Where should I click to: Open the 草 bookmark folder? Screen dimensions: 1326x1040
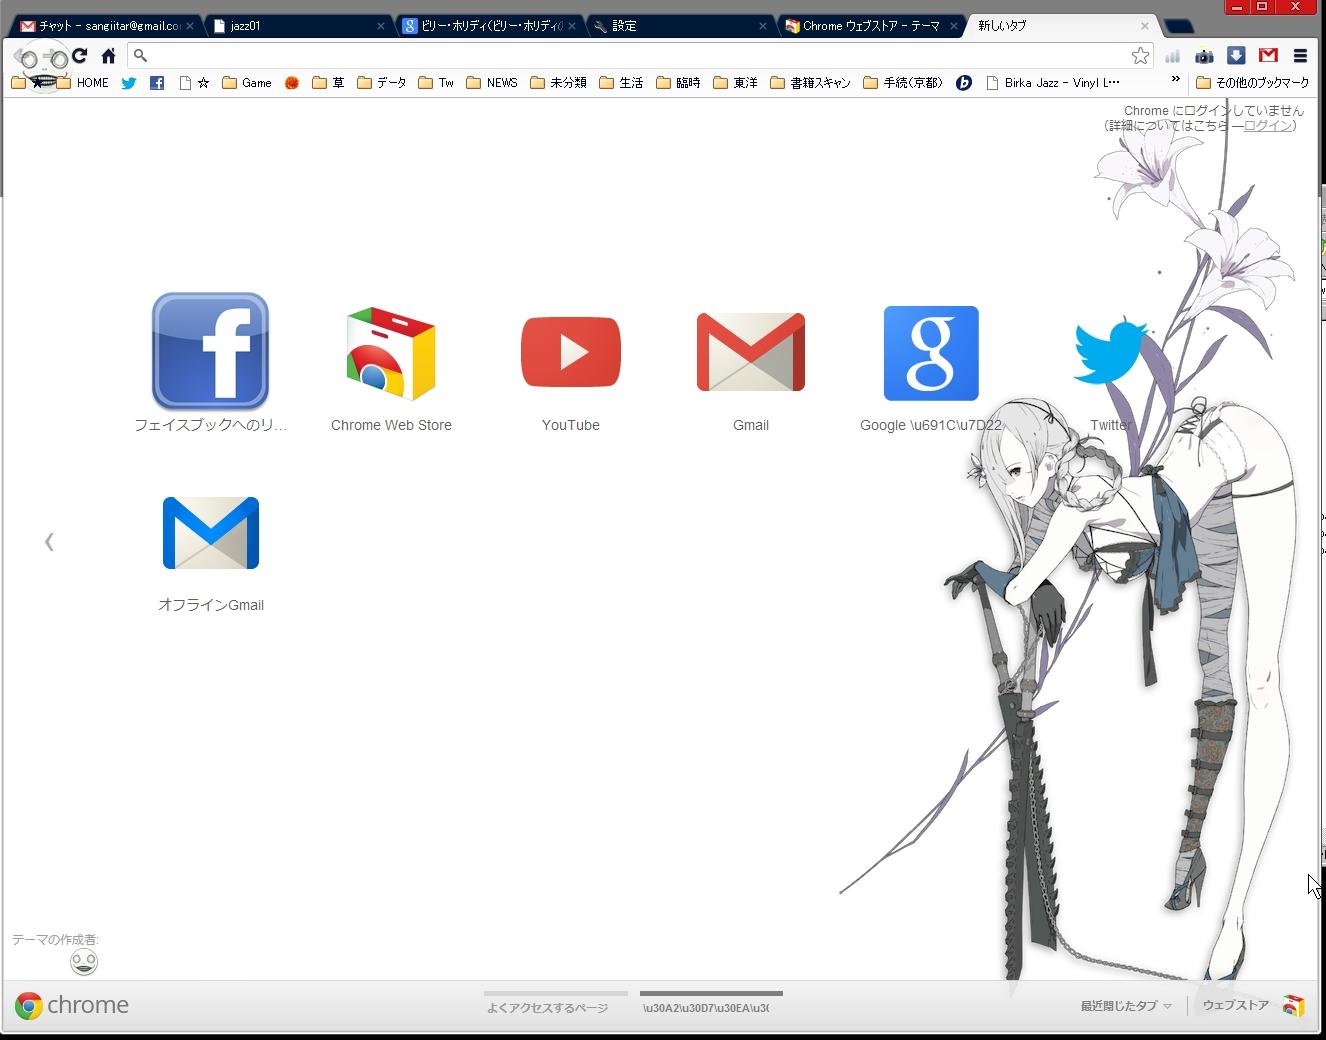(328, 83)
